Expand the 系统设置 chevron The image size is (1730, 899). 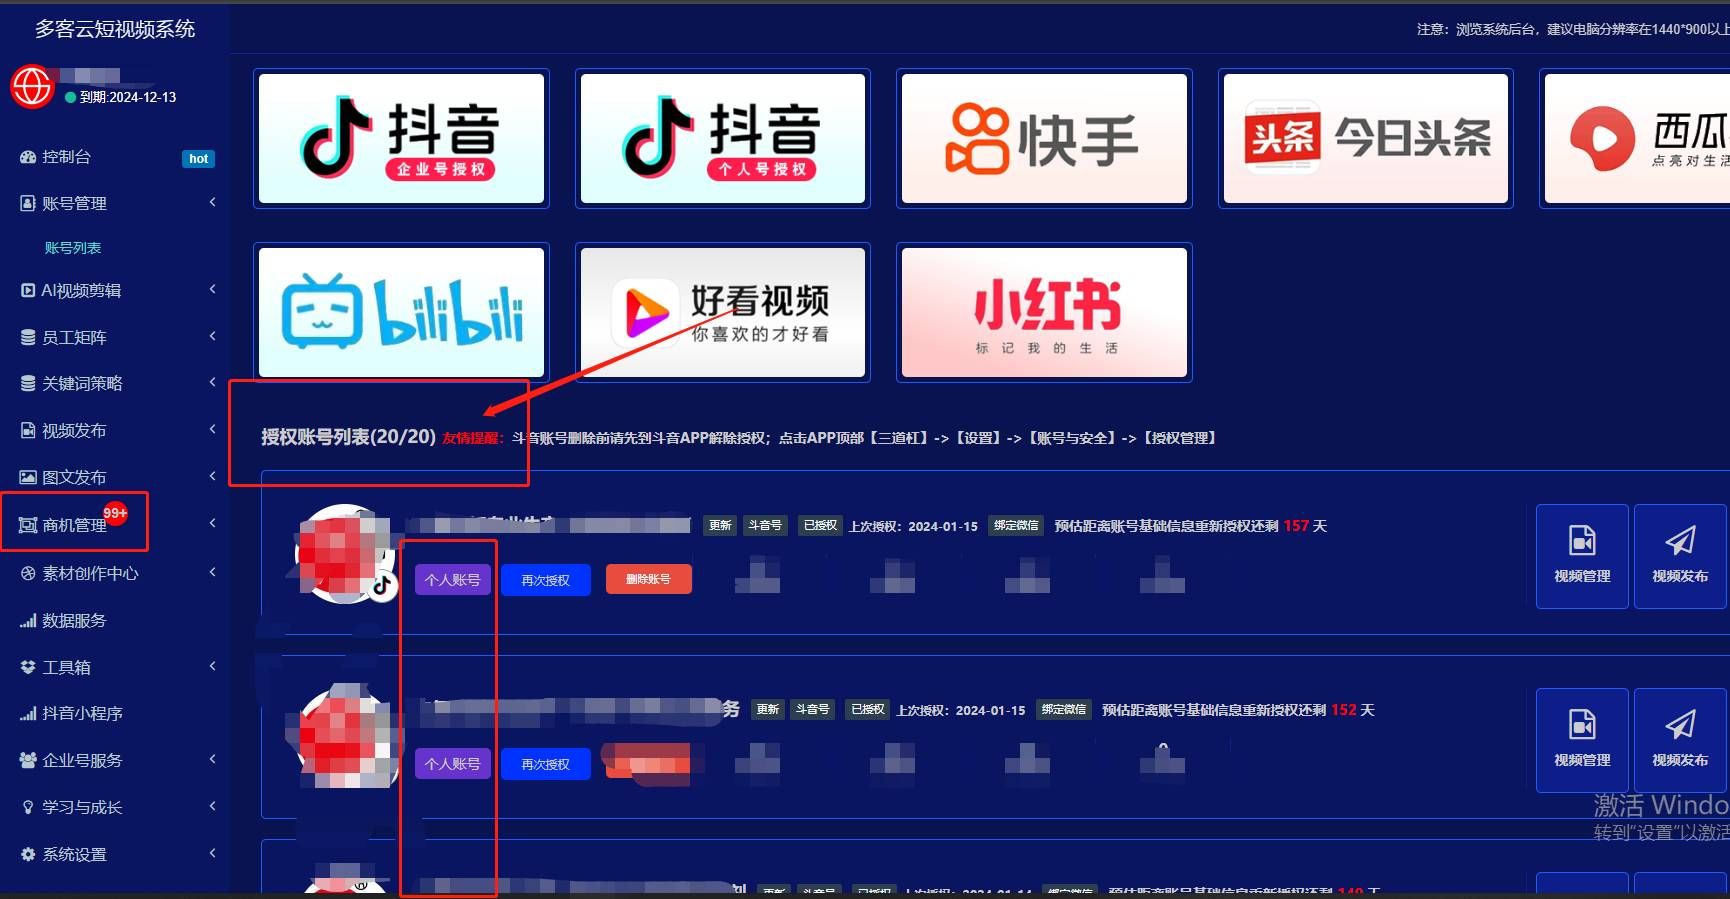coord(212,854)
